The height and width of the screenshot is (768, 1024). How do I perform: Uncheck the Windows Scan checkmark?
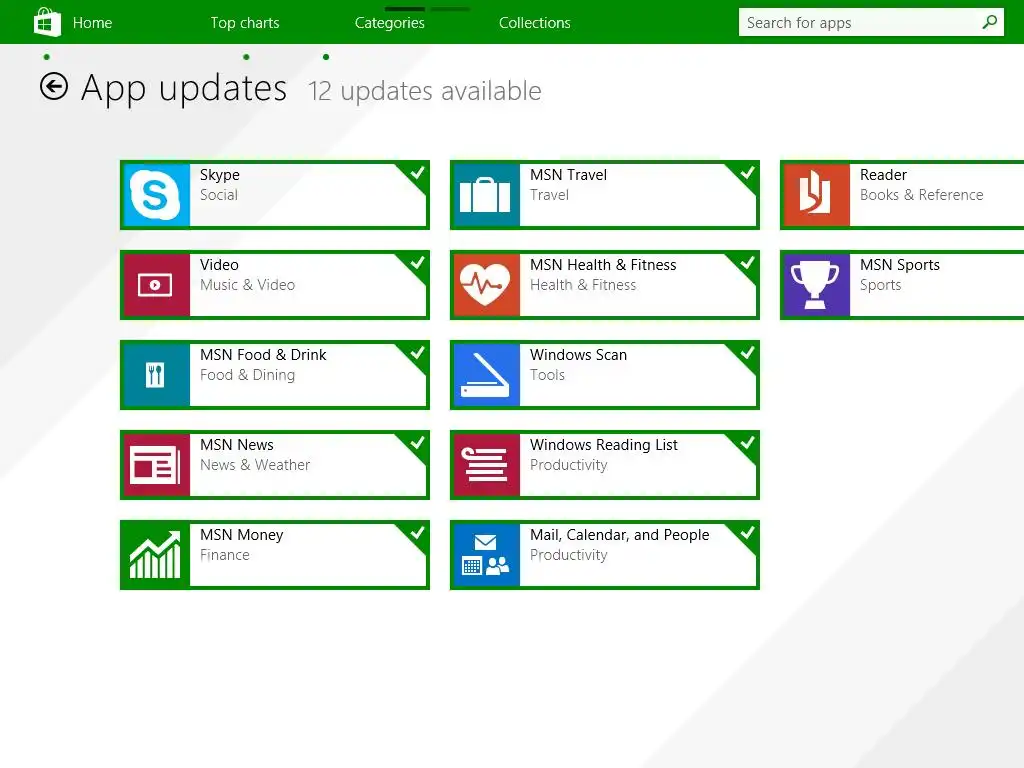pos(747,353)
